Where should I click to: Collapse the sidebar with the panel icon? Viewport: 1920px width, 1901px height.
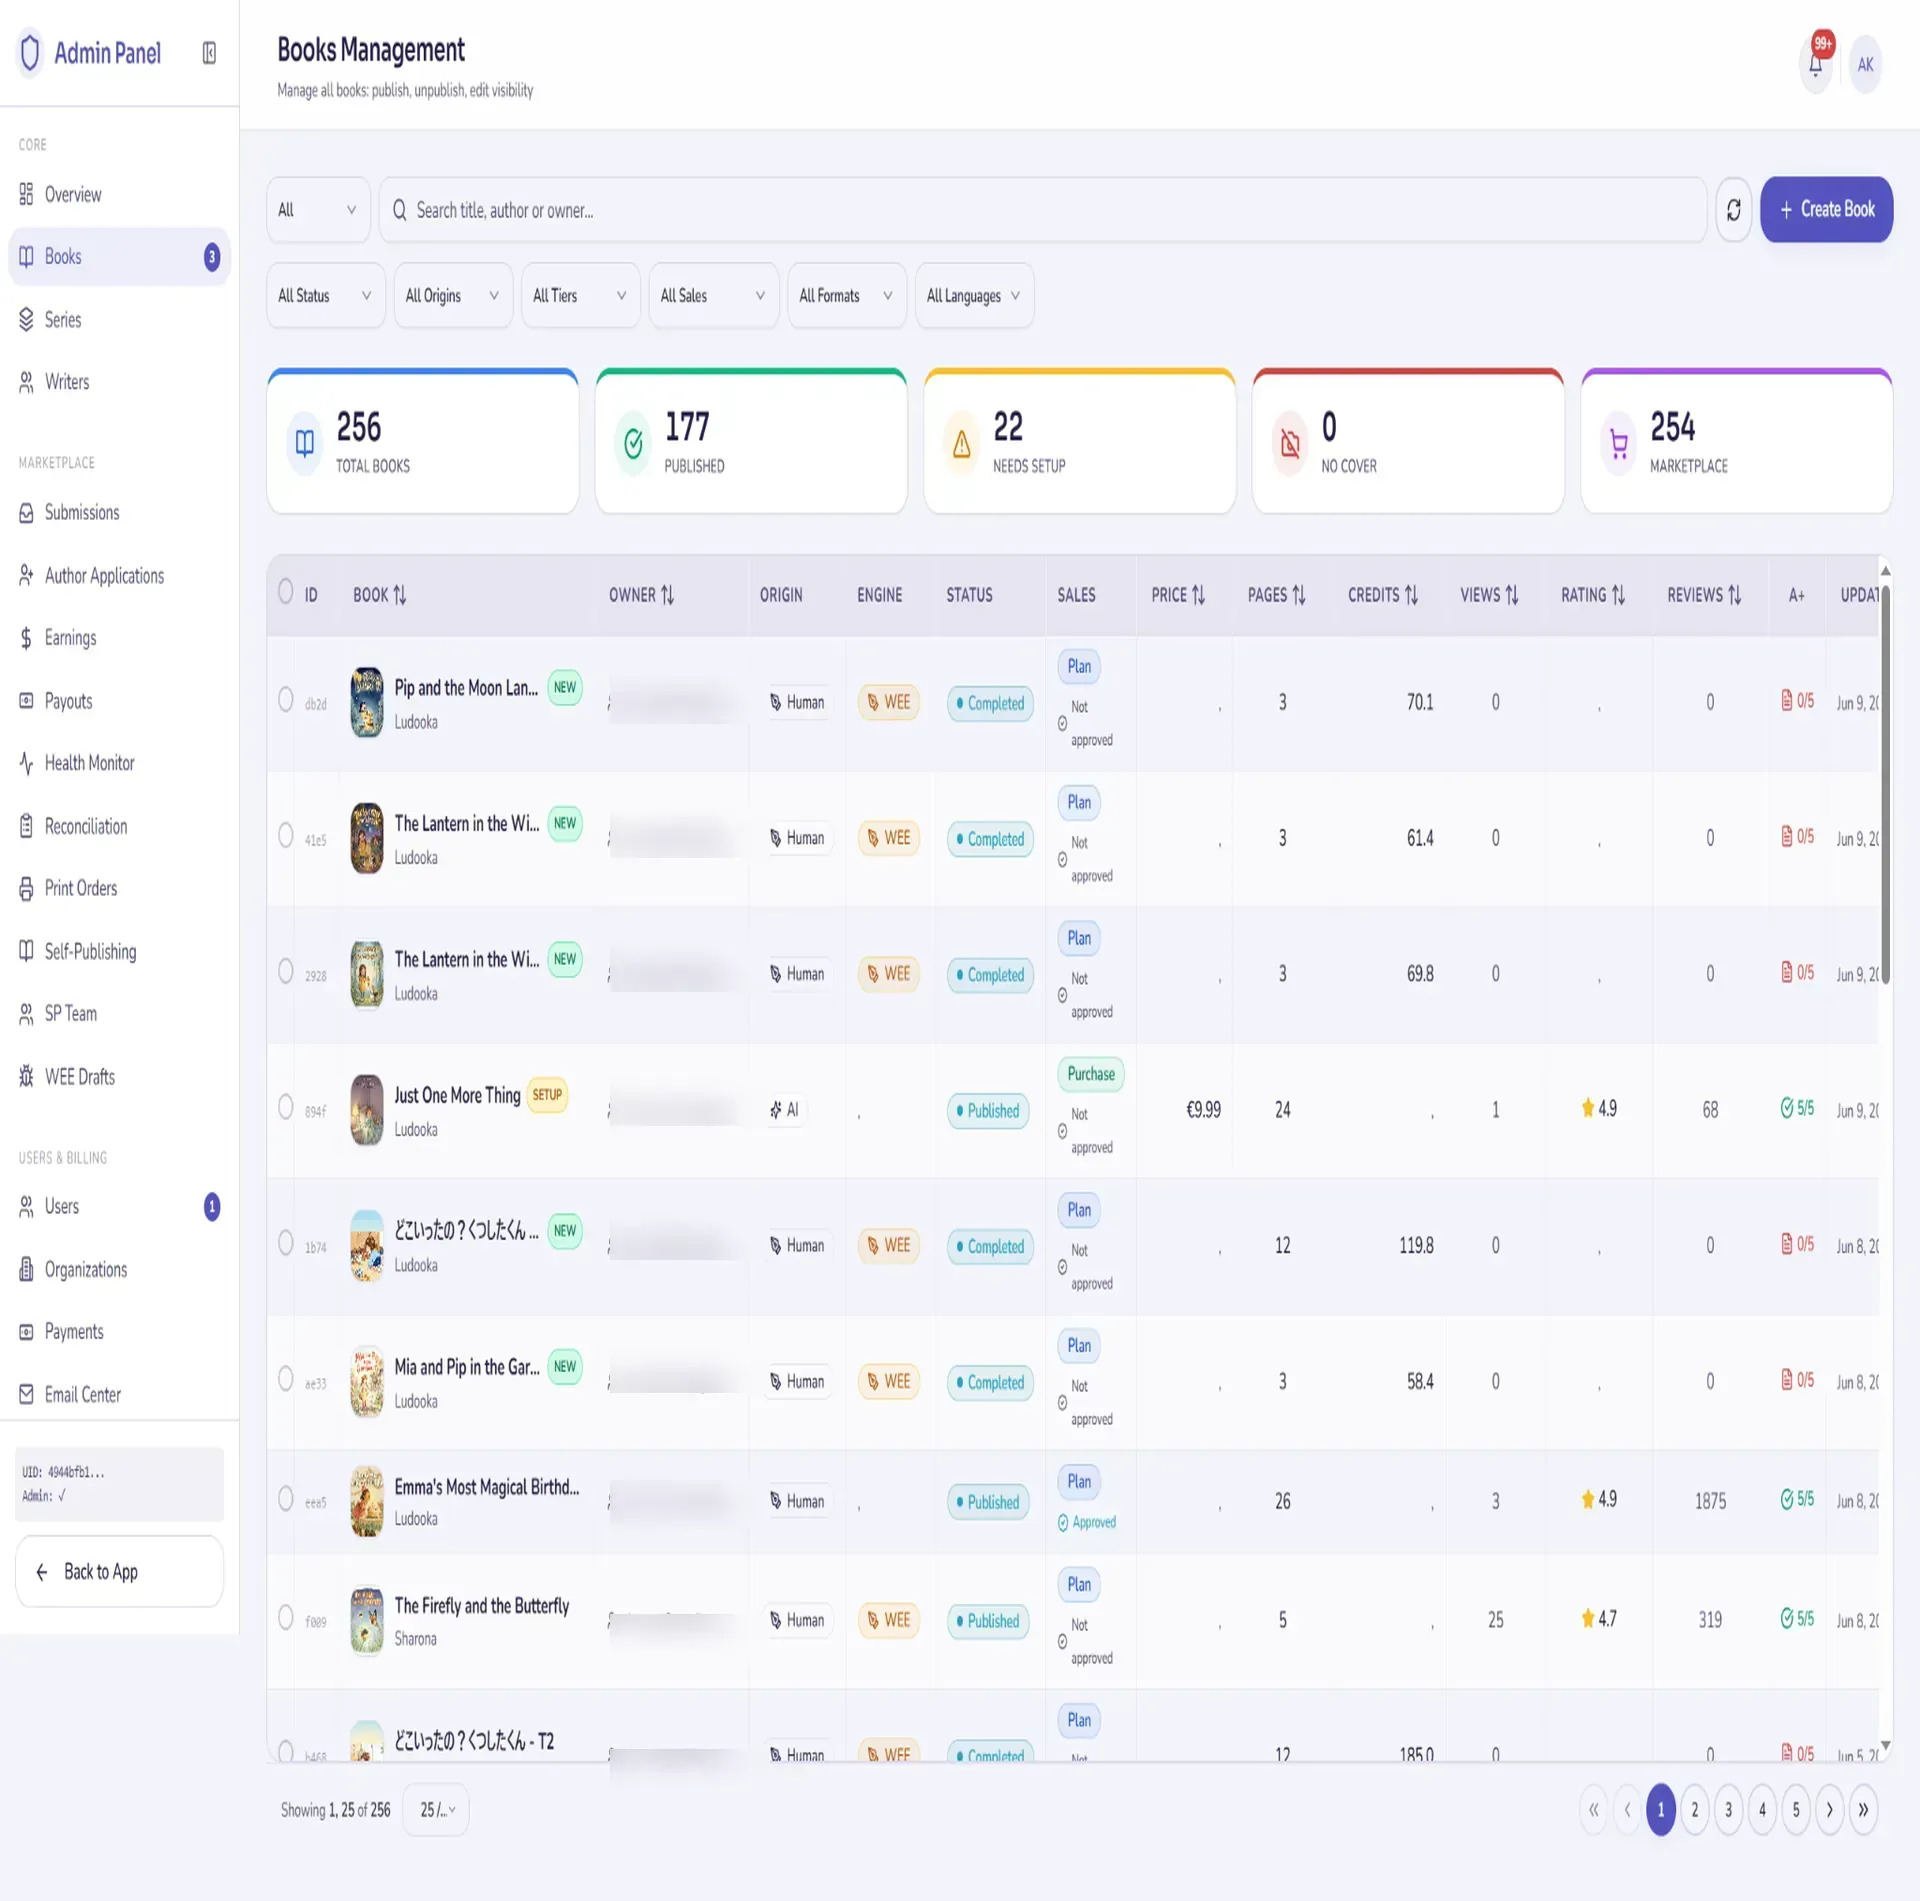click(x=209, y=53)
